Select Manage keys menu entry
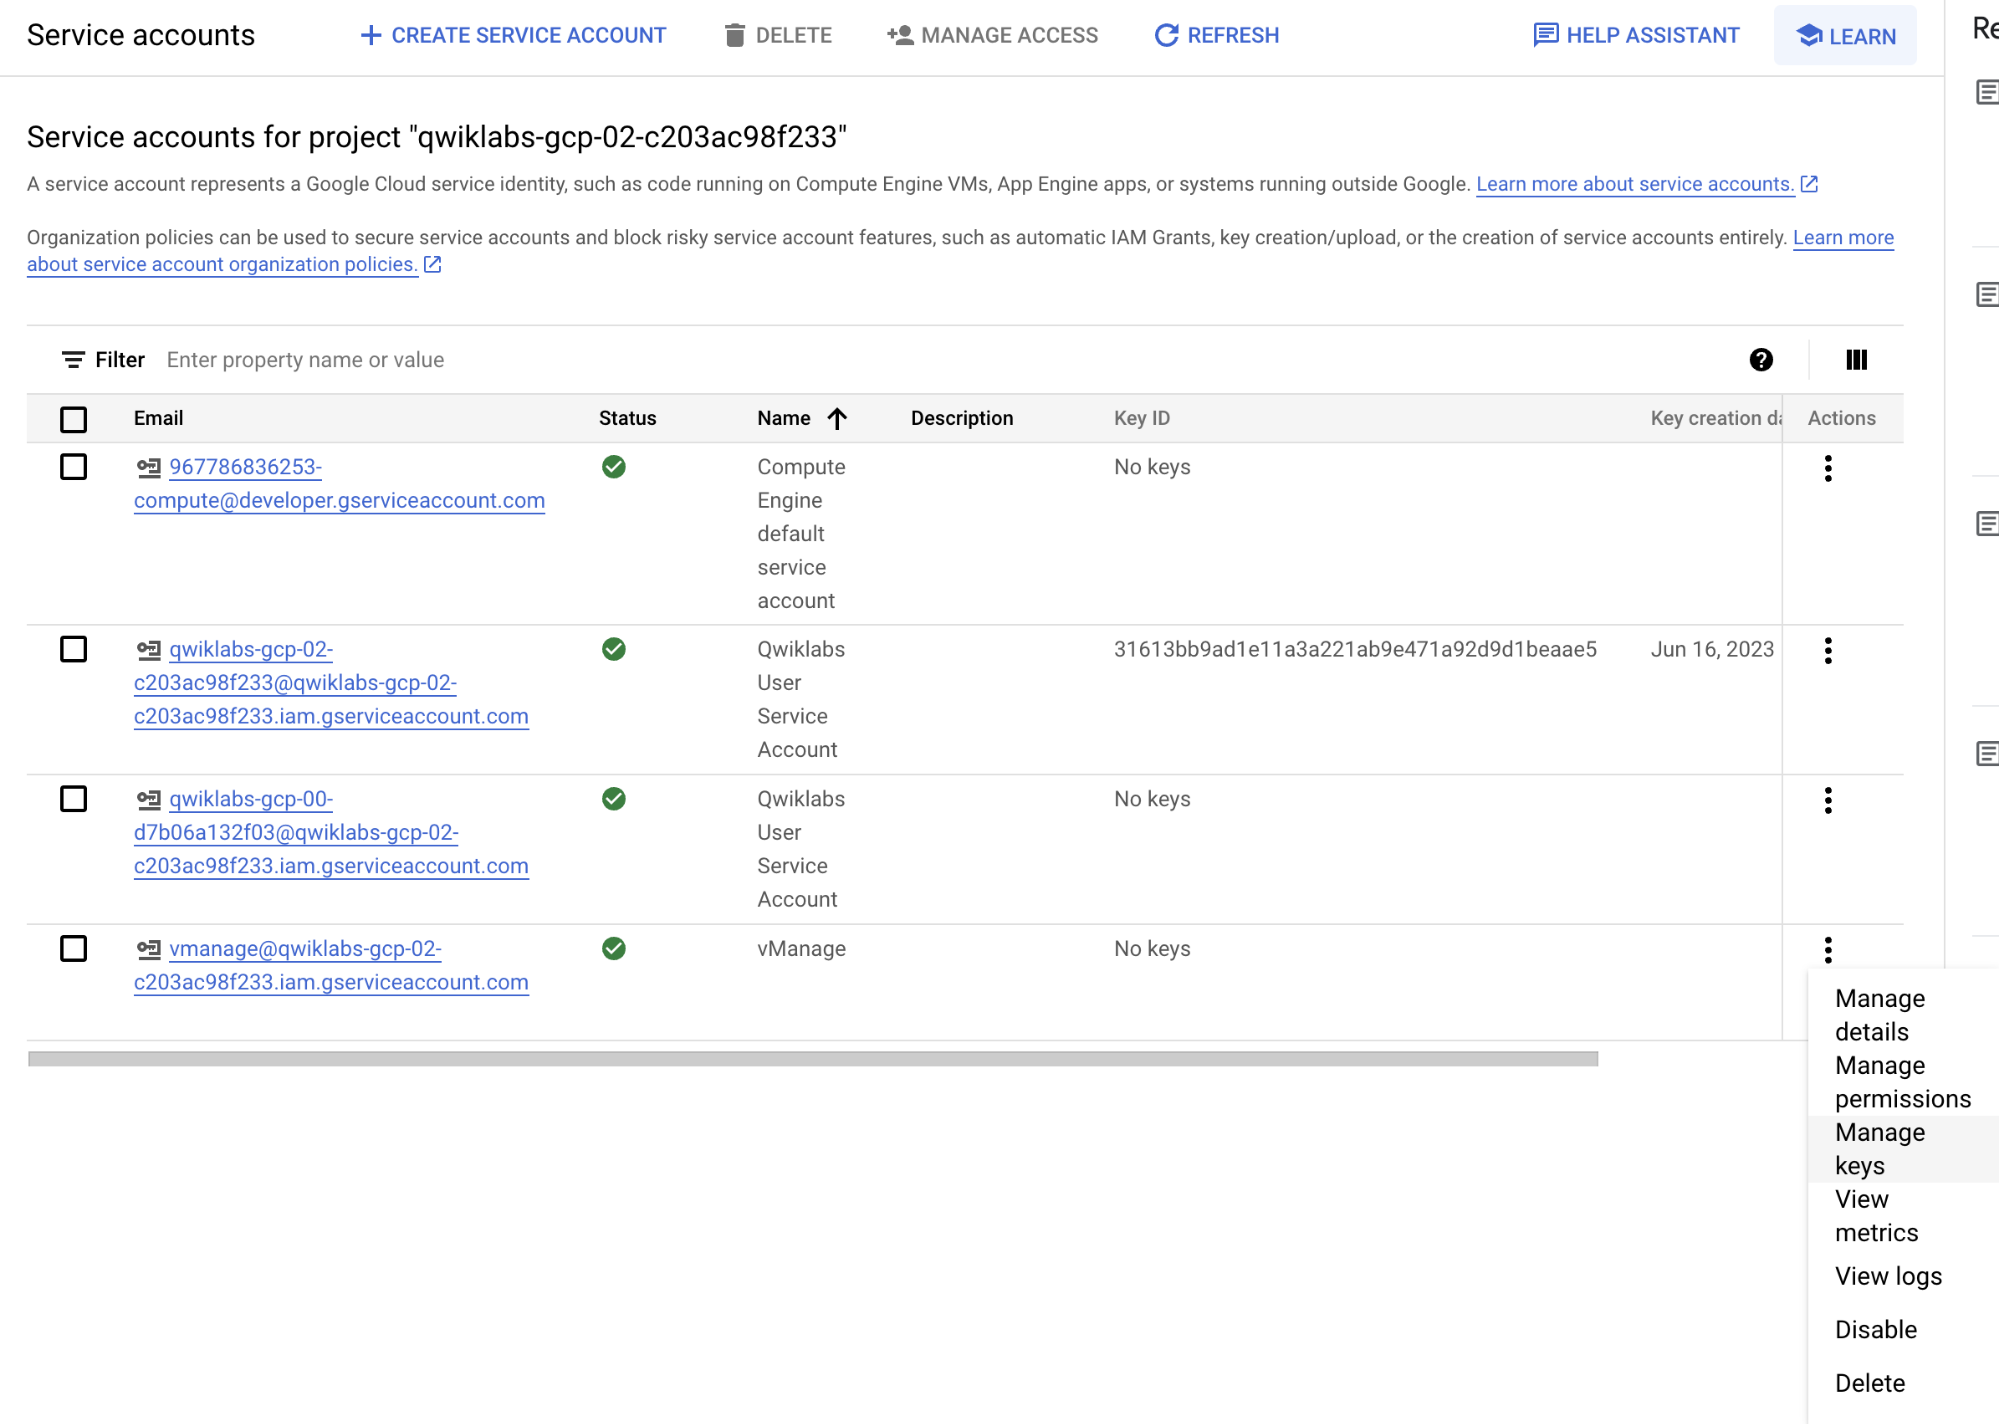 point(1904,1149)
